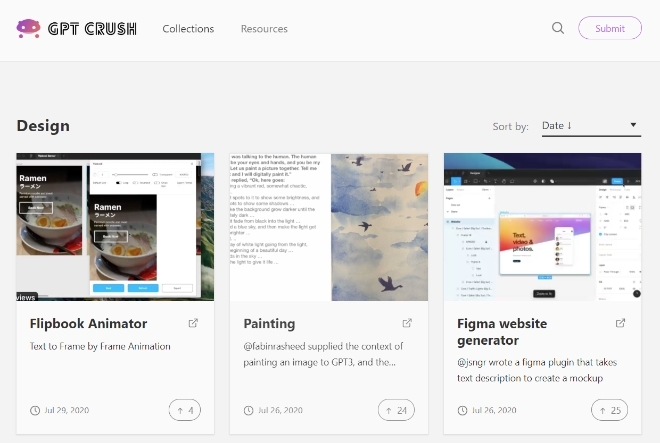This screenshot has height=443, width=660.
Task: Upvote the Painting card with 24 votes
Action: click(396, 410)
